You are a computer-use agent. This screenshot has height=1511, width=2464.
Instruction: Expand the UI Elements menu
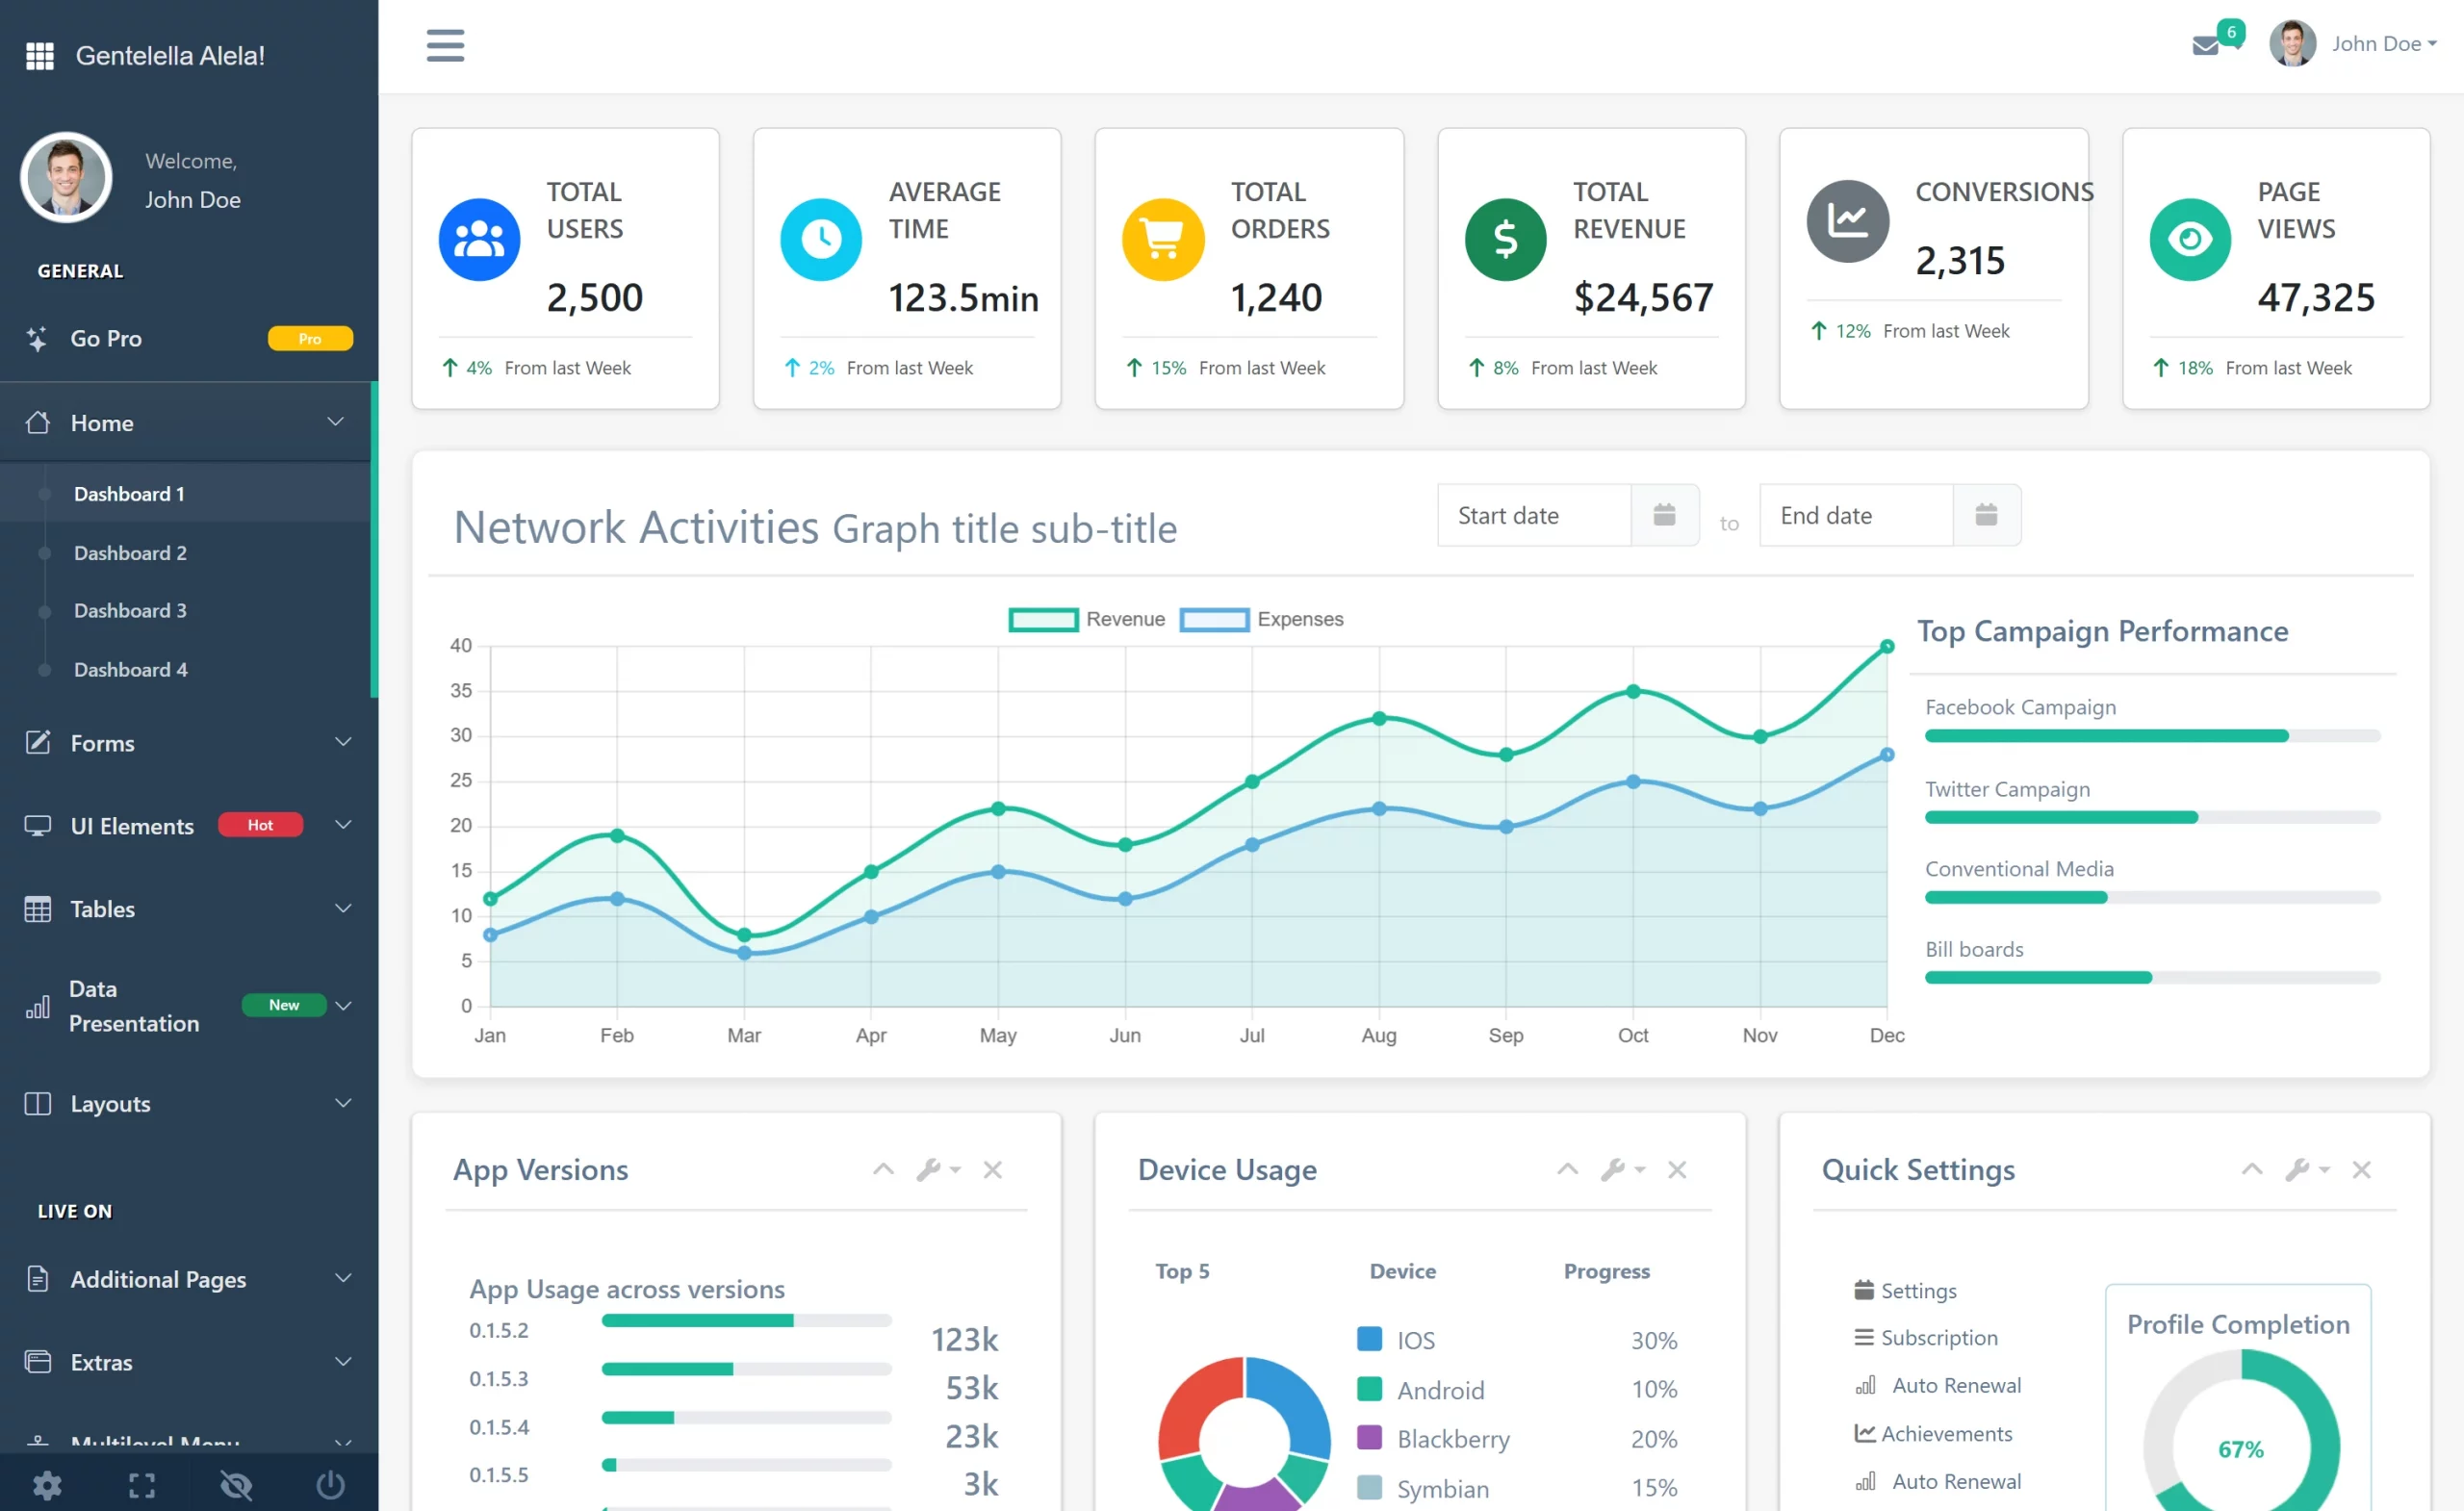tap(131, 825)
